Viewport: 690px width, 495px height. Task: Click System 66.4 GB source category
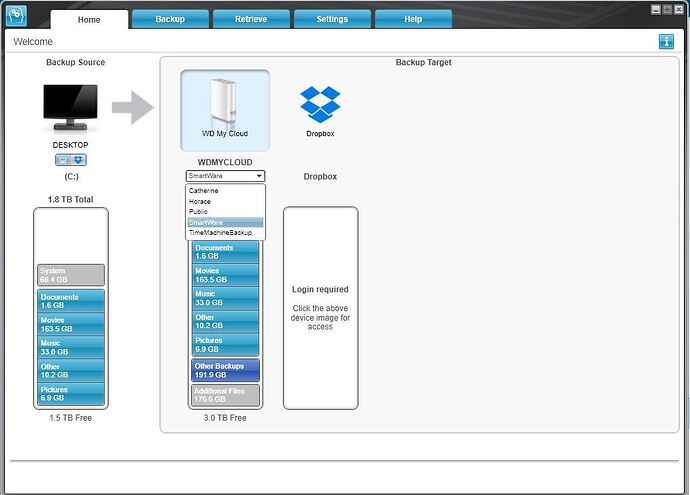click(71, 275)
